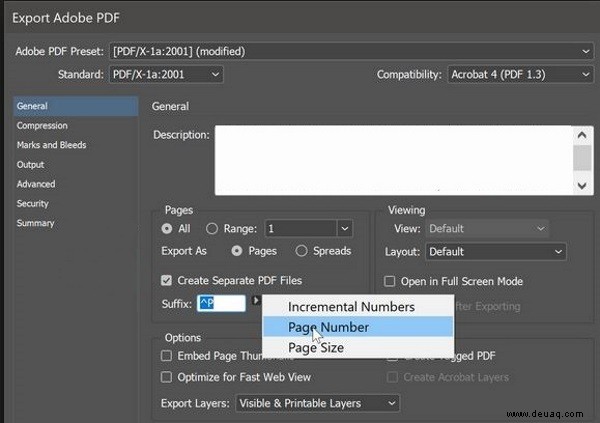
Task: Click the Suffix flyout arrow button
Action: (x=256, y=301)
